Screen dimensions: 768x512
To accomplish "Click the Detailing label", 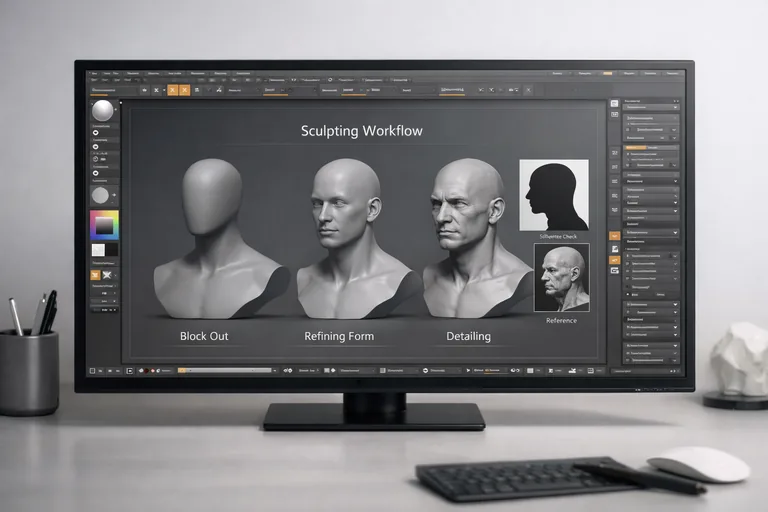I will coord(468,336).
